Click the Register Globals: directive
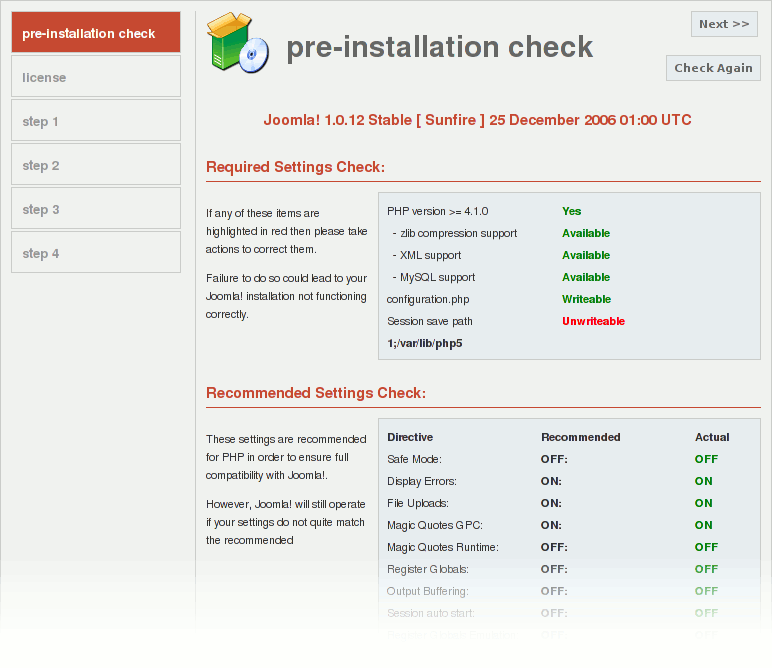Viewport: 772px width, 668px height. click(x=428, y=570)
